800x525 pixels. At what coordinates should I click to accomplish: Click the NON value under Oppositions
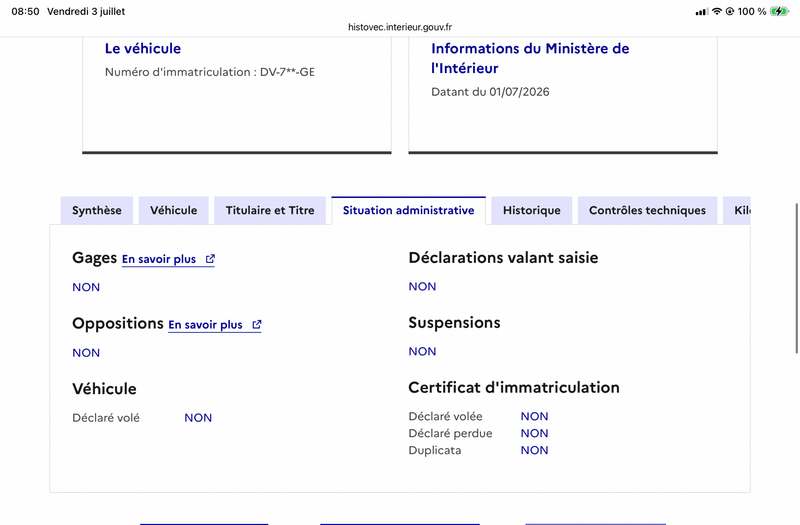[x=86, y=353]
